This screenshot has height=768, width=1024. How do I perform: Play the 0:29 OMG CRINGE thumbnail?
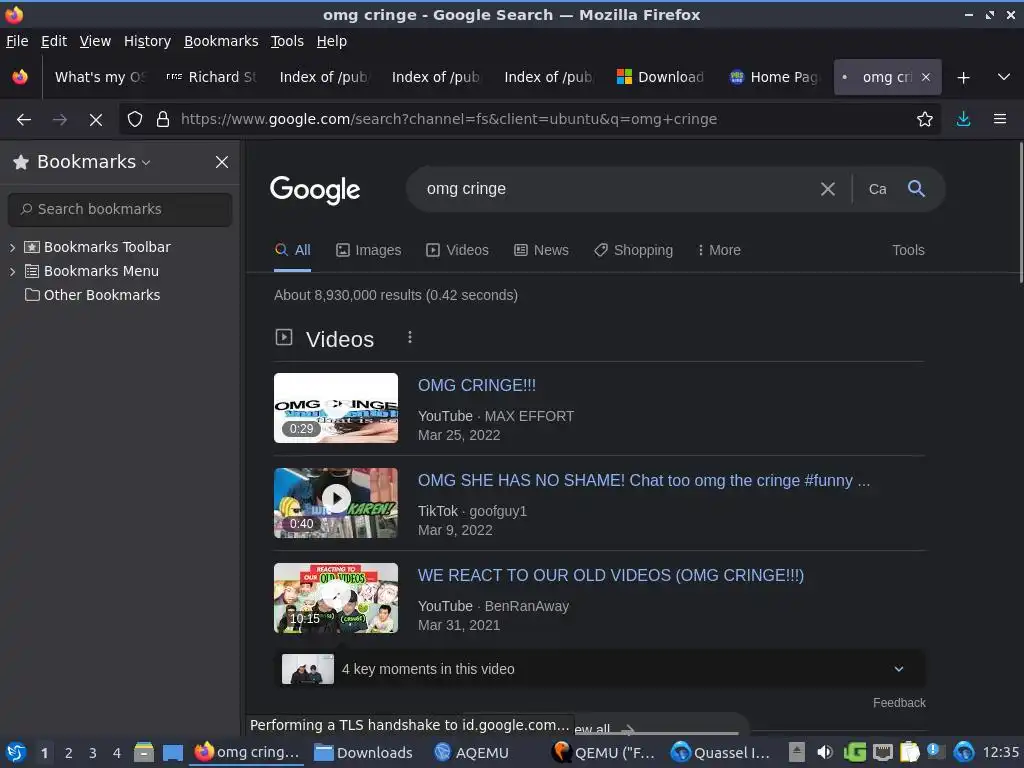pos(336,408)
